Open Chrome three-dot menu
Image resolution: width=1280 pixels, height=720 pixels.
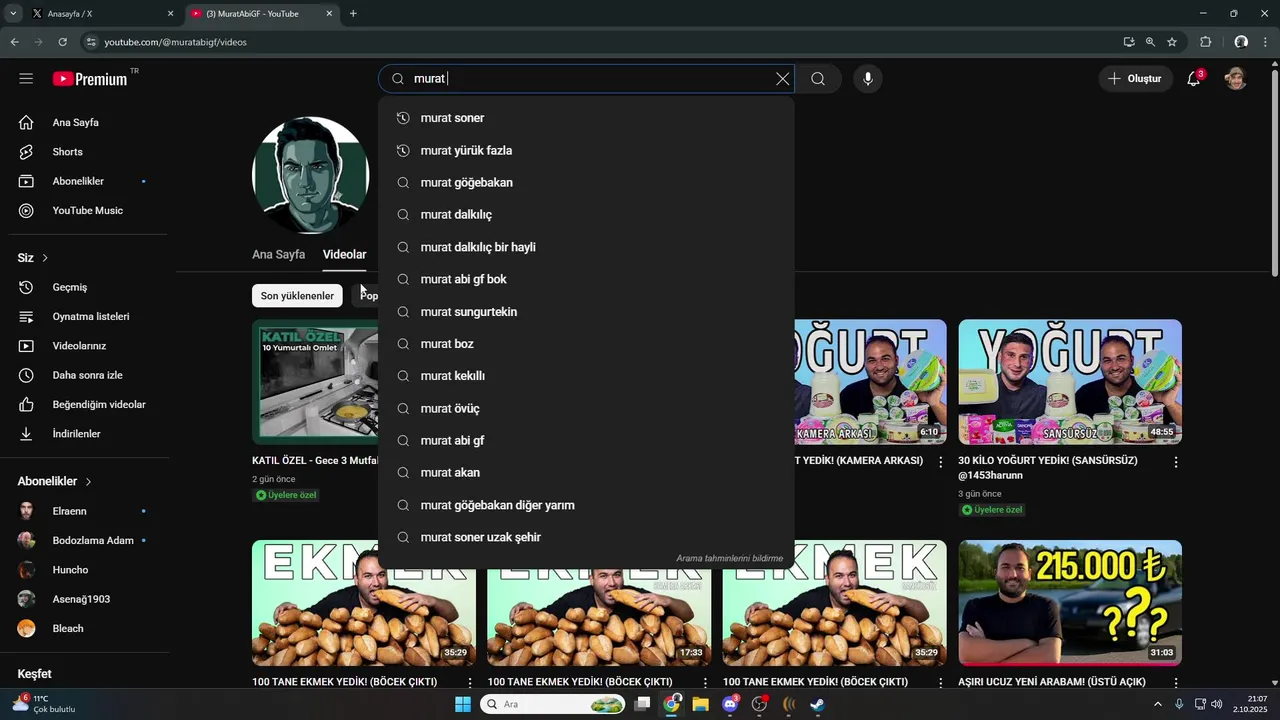pos(1266,42)
